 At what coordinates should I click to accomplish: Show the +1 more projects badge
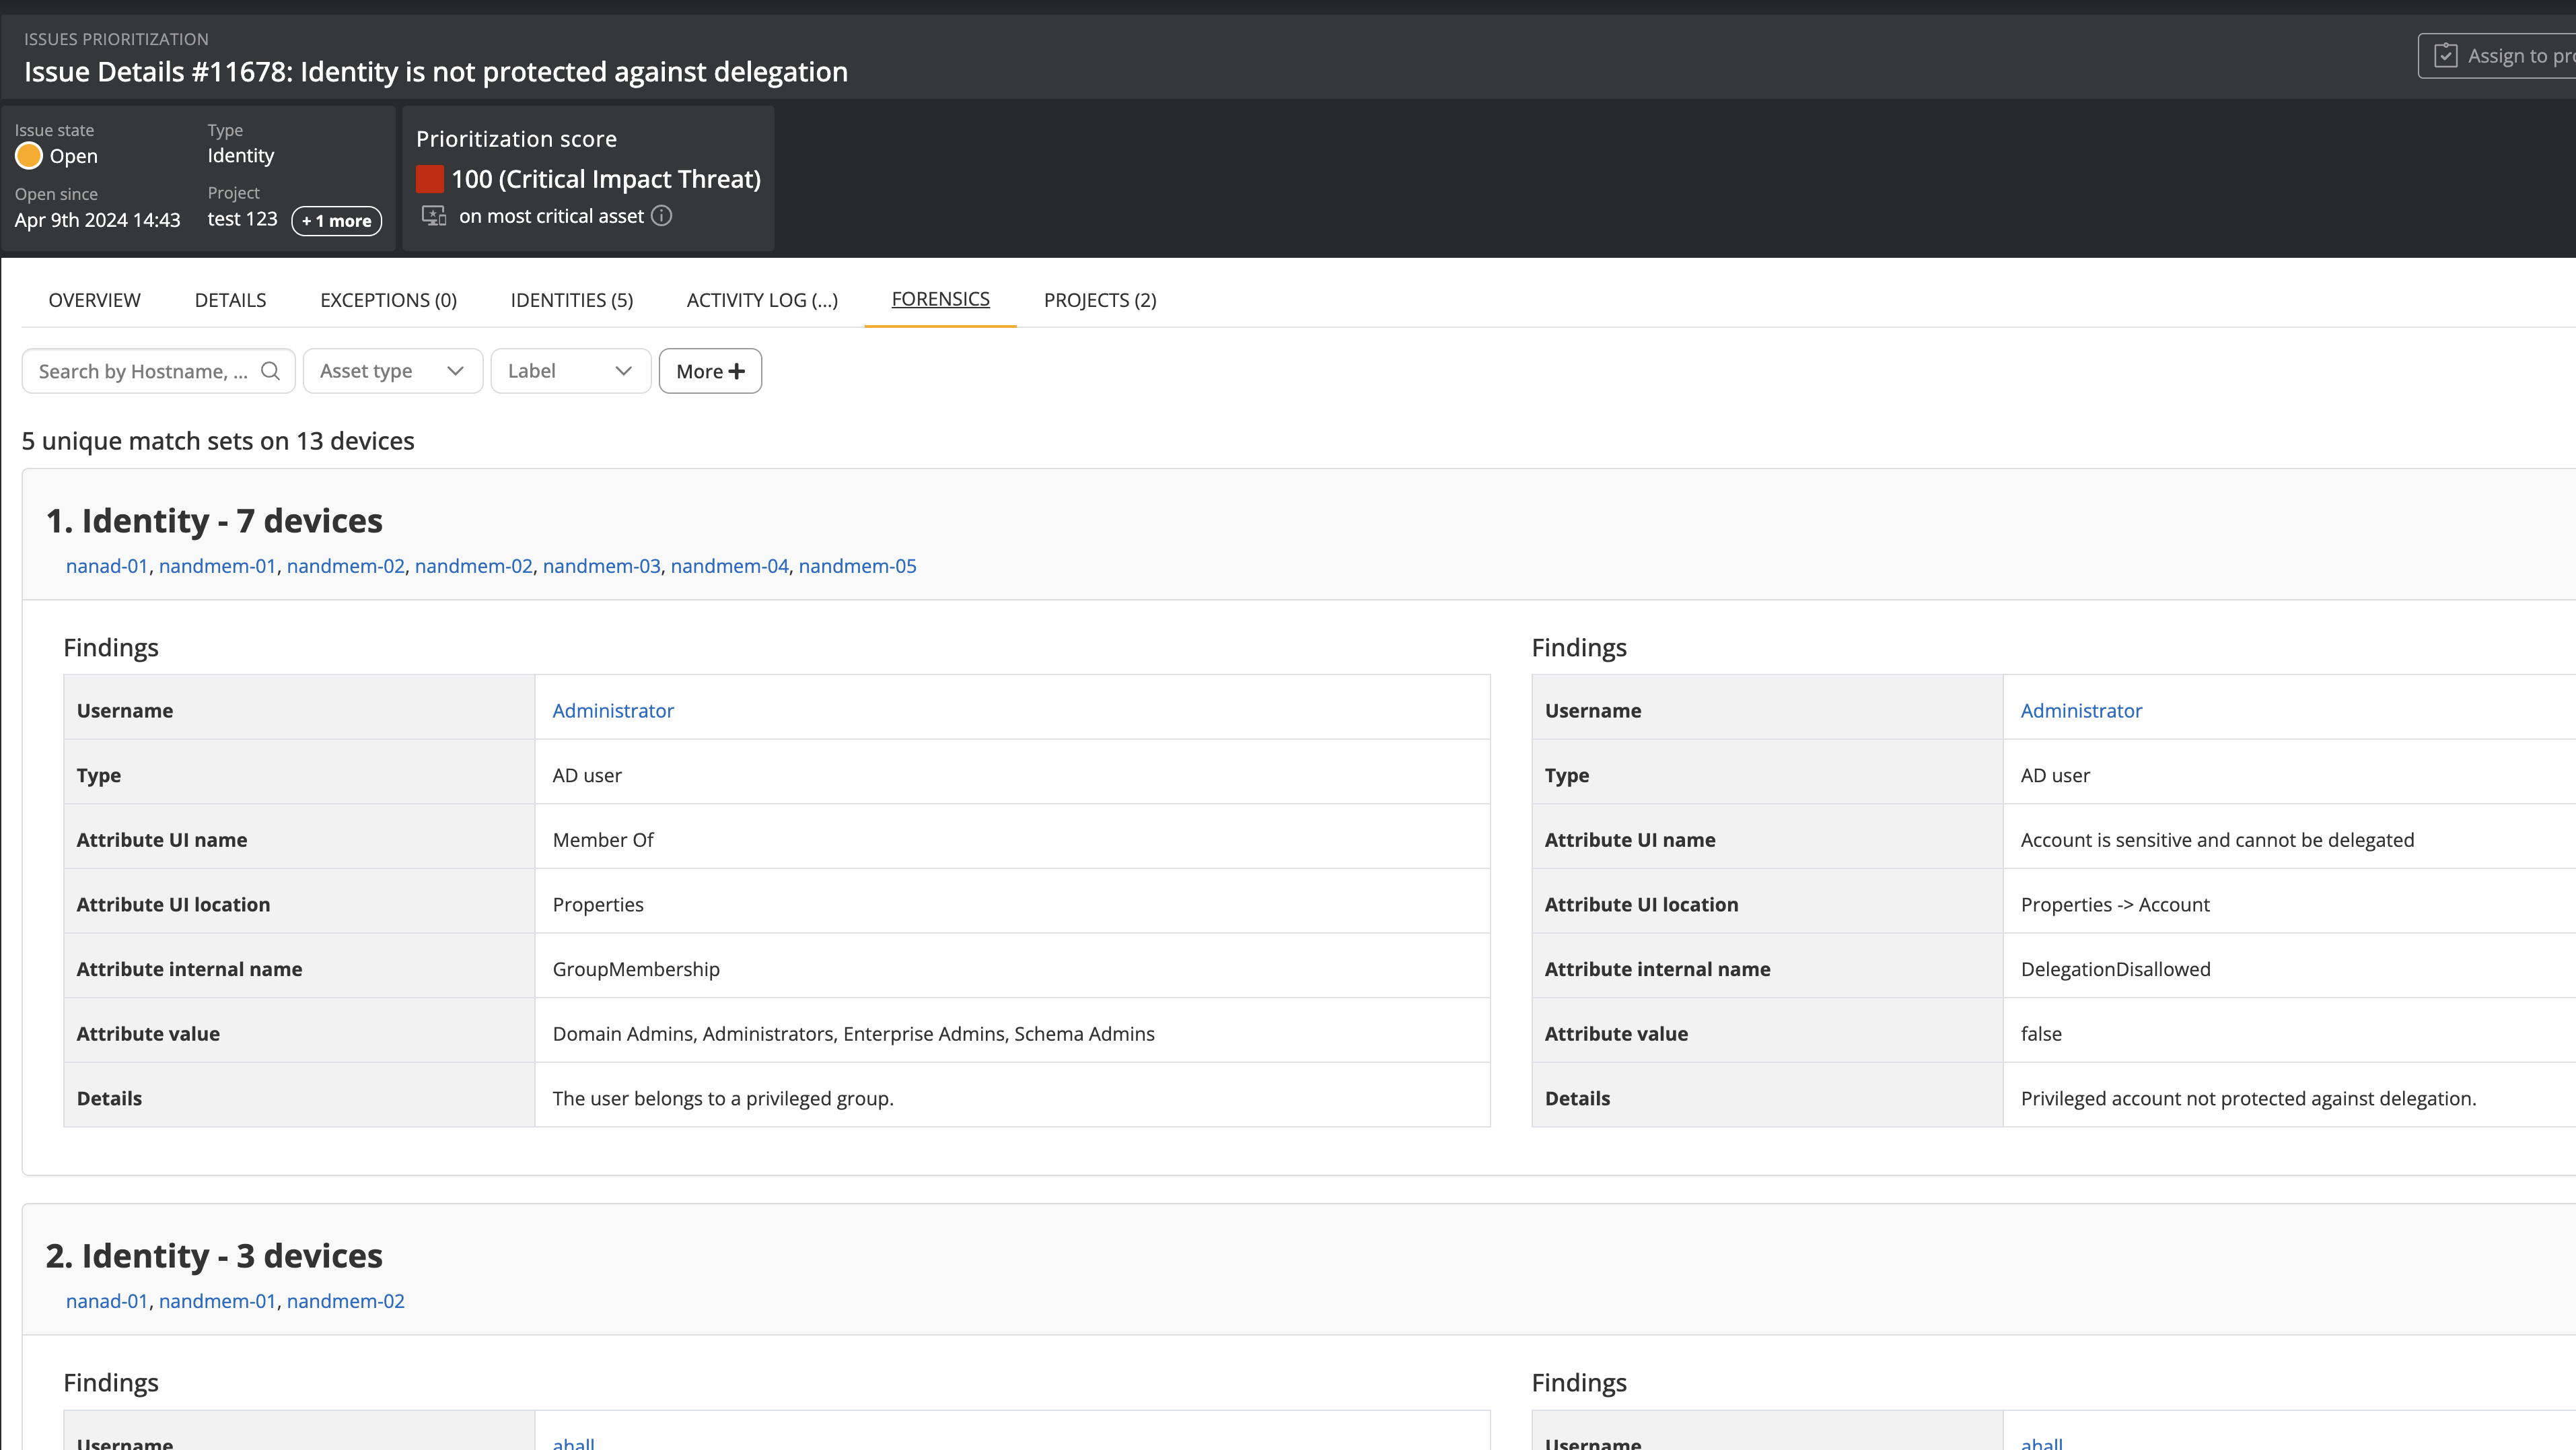click(x=336, y=221)
